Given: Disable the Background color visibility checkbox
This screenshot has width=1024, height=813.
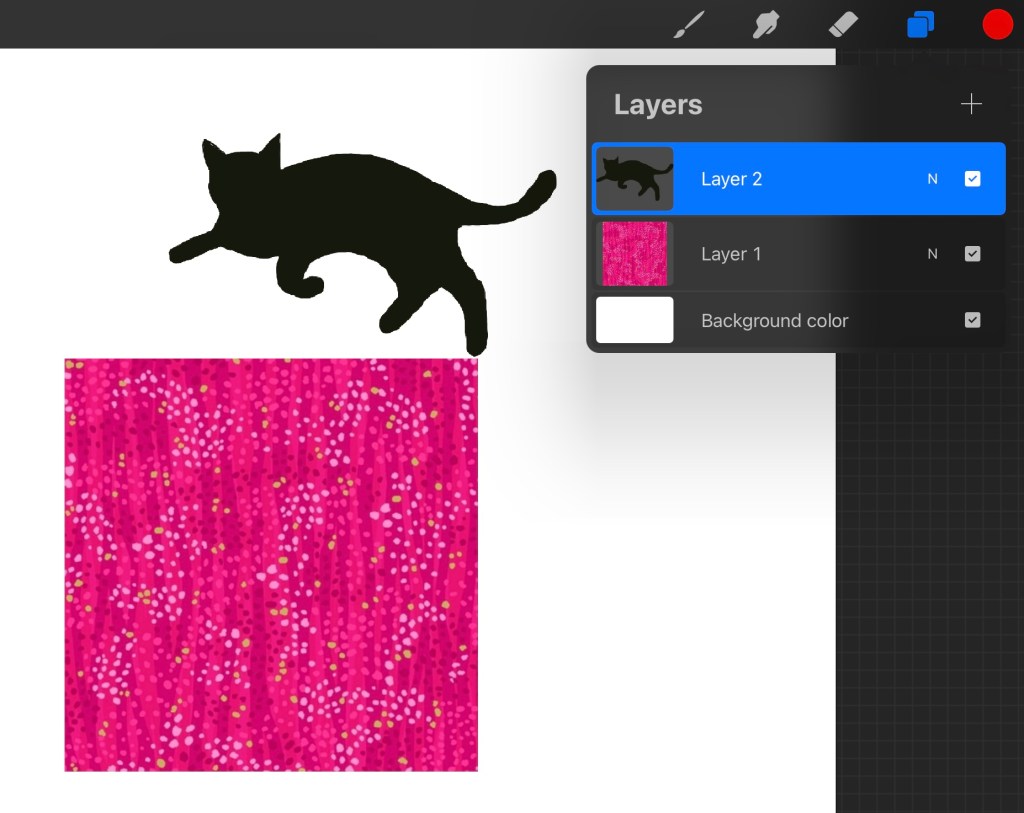Looking at the screenshot, I should (972, 320).
